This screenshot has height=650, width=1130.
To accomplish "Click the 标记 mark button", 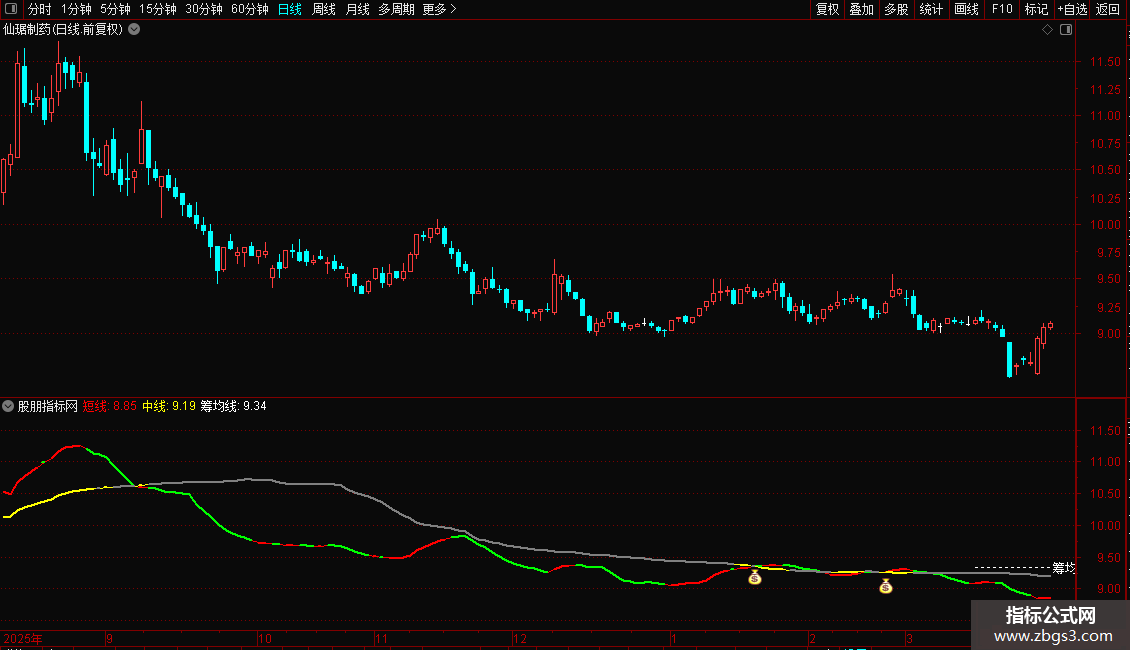I will [1036, 9].
